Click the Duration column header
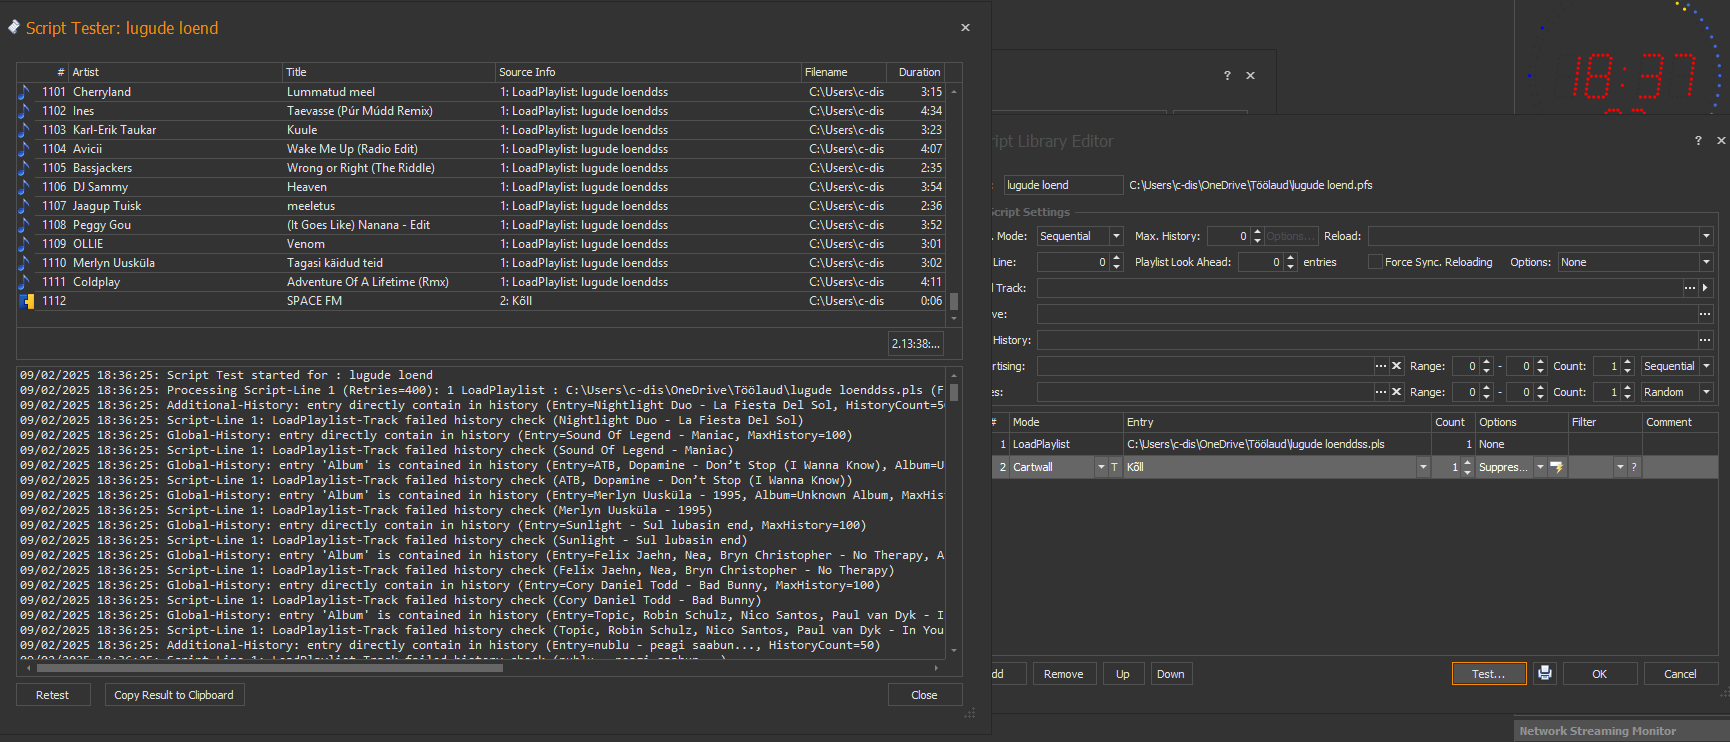This screenshot has height=742, width=1730. 918,72
